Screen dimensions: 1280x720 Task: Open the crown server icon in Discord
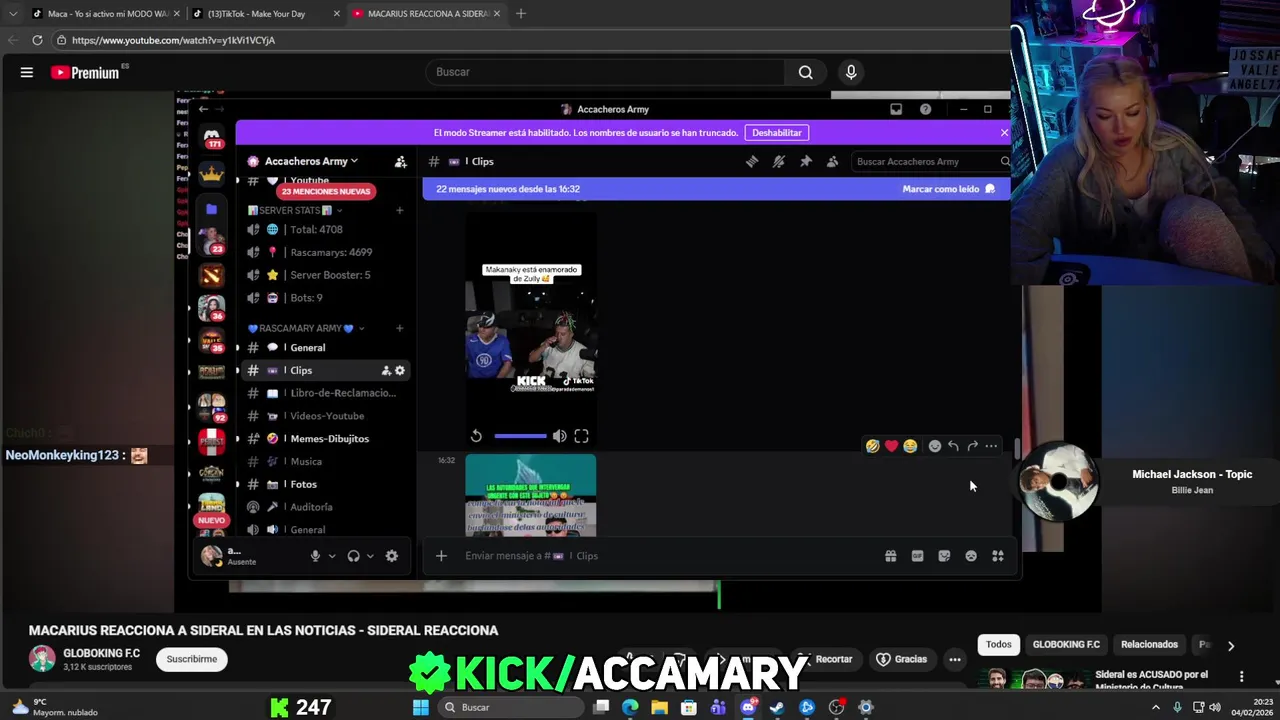(x=212, y=174)
